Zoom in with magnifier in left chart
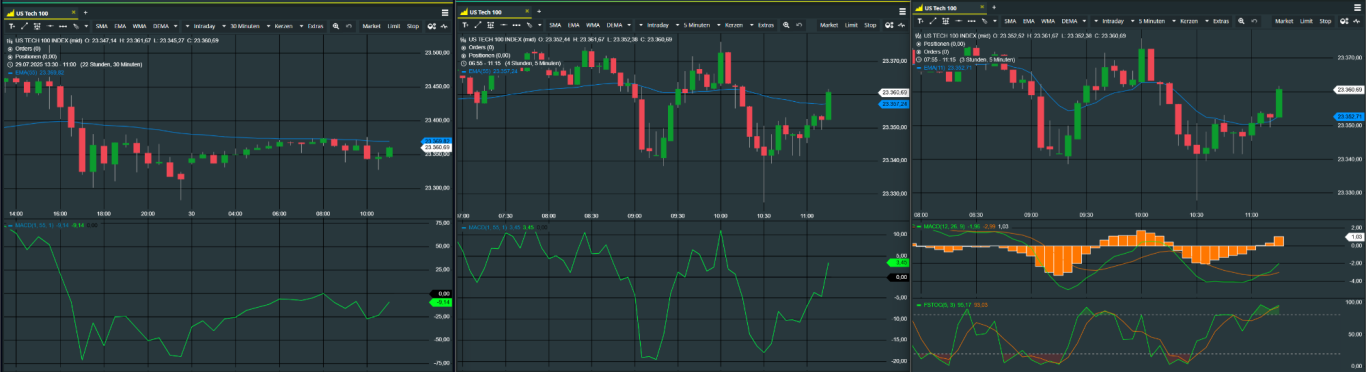The height and width of the screenshot is (372, 1366). click(335, 26)
